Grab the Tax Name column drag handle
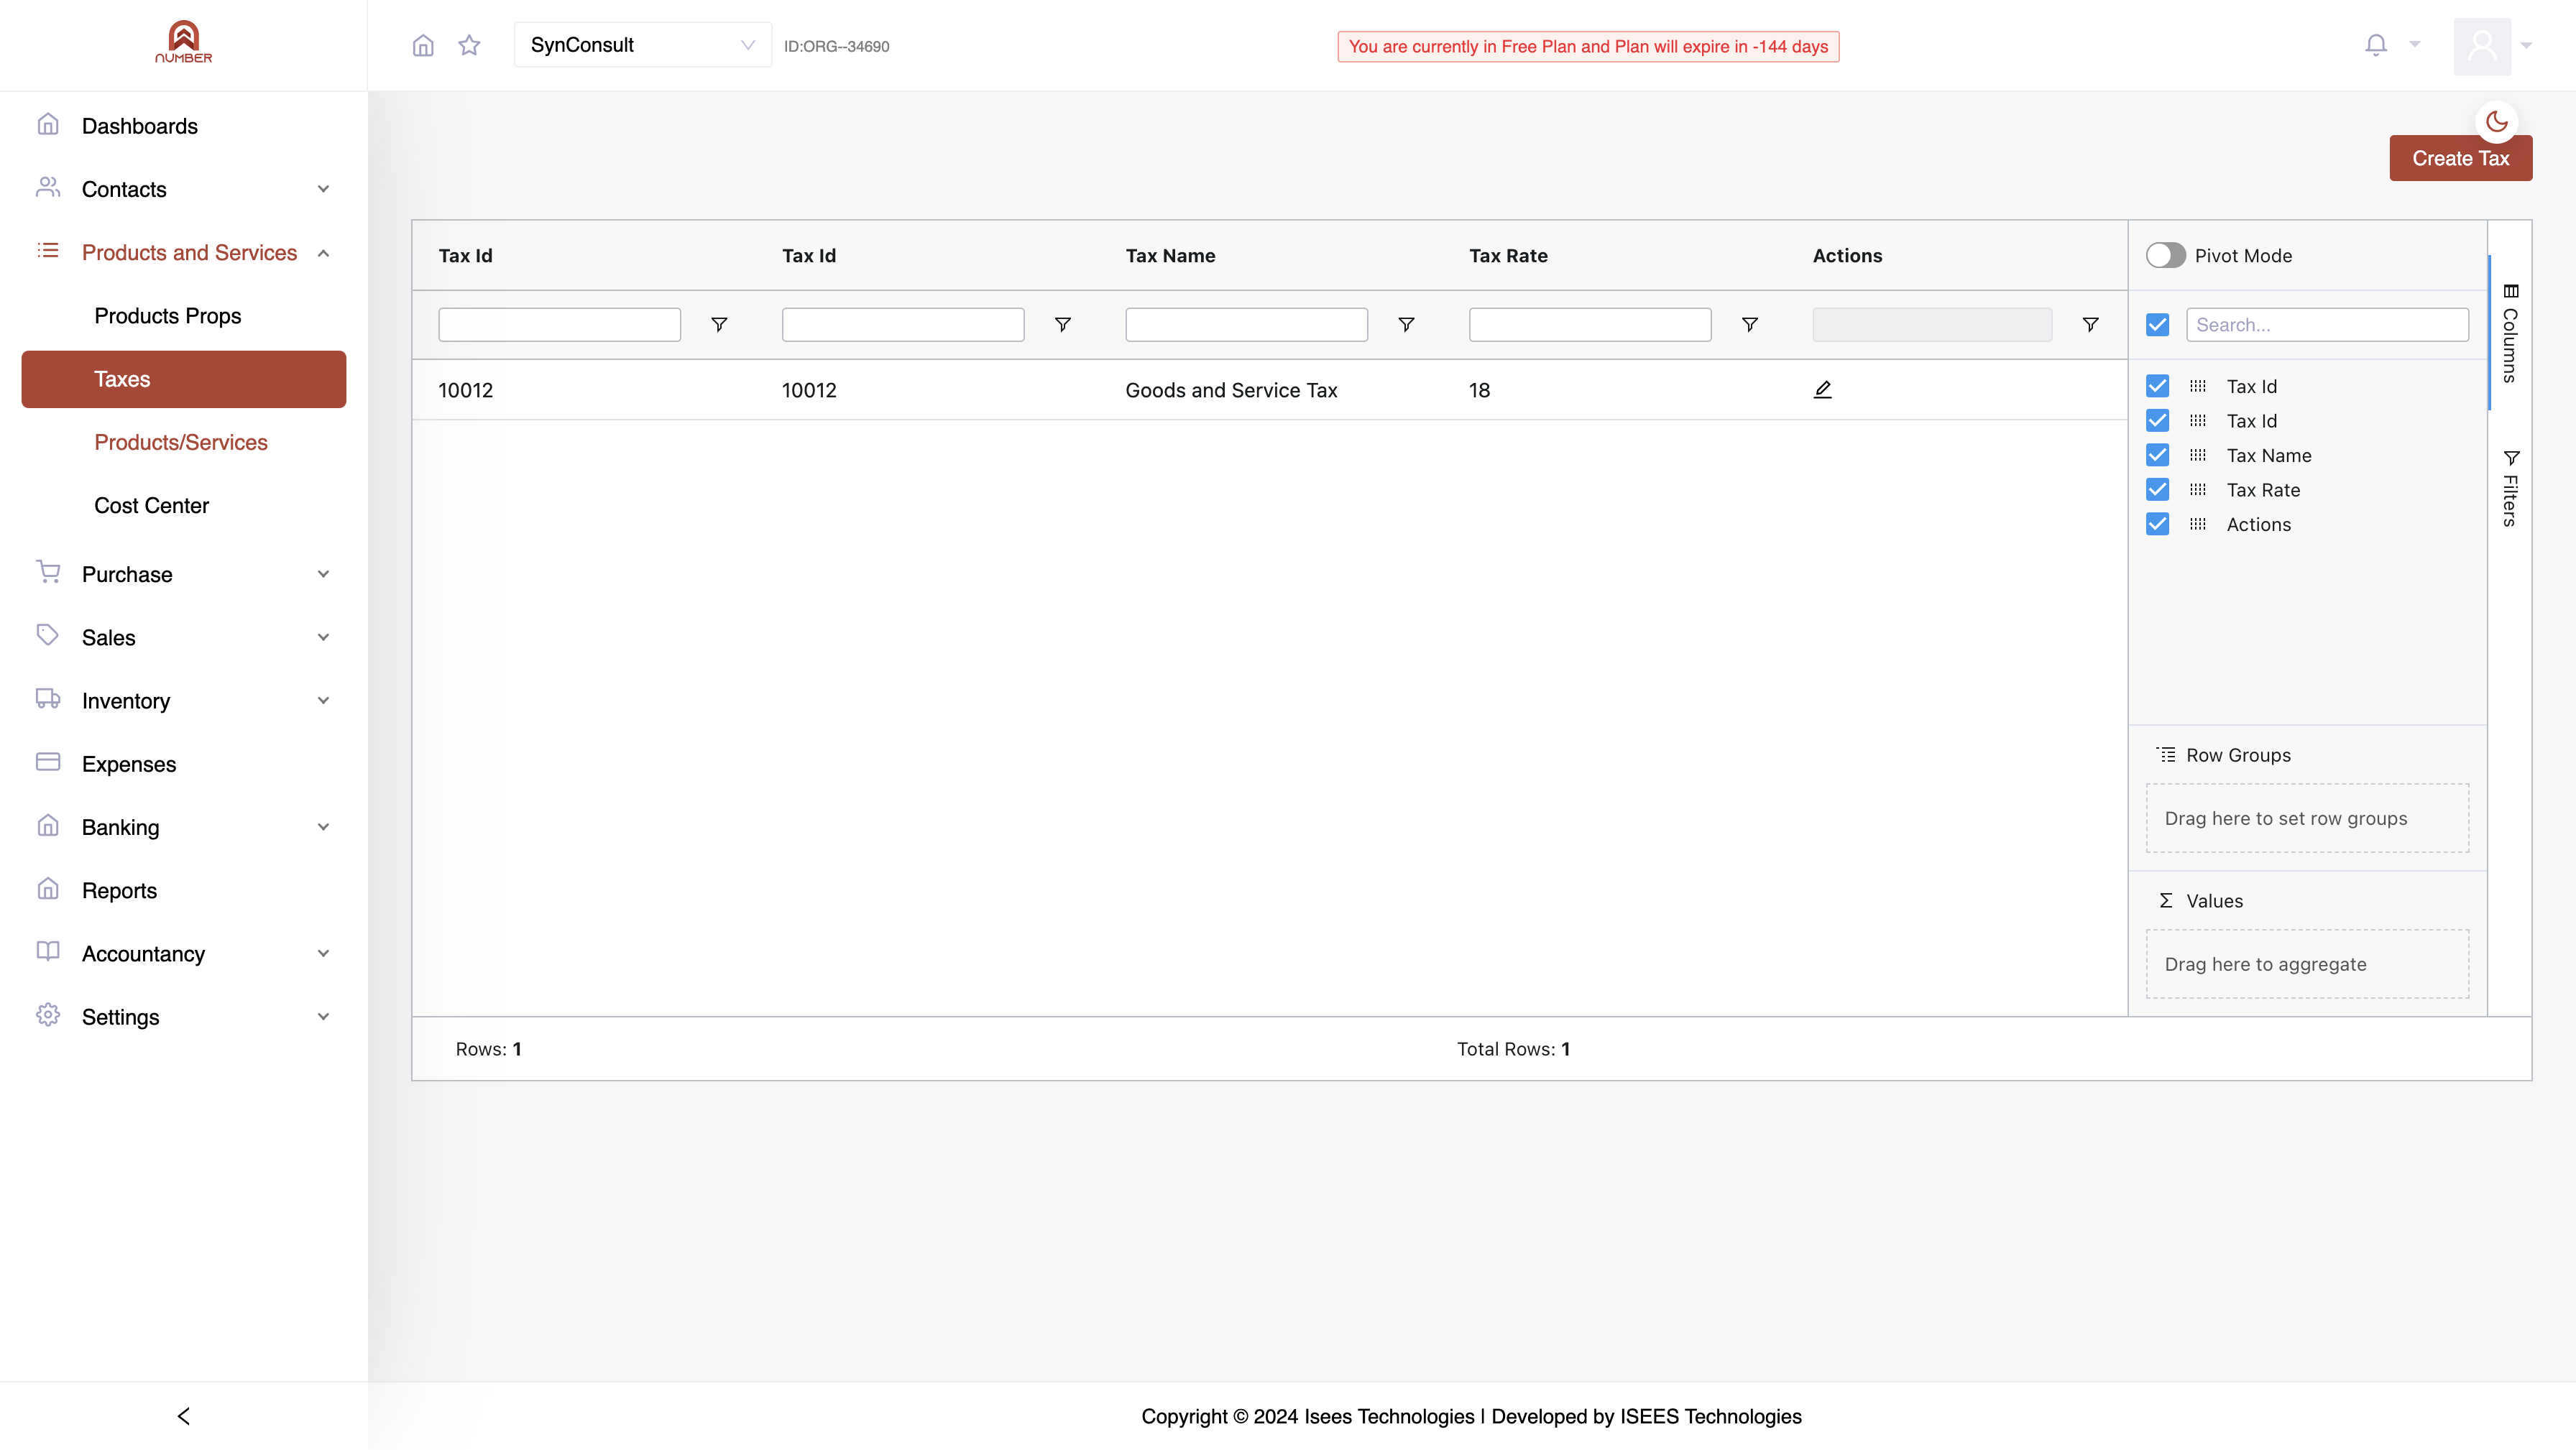 coord(2197,455)
